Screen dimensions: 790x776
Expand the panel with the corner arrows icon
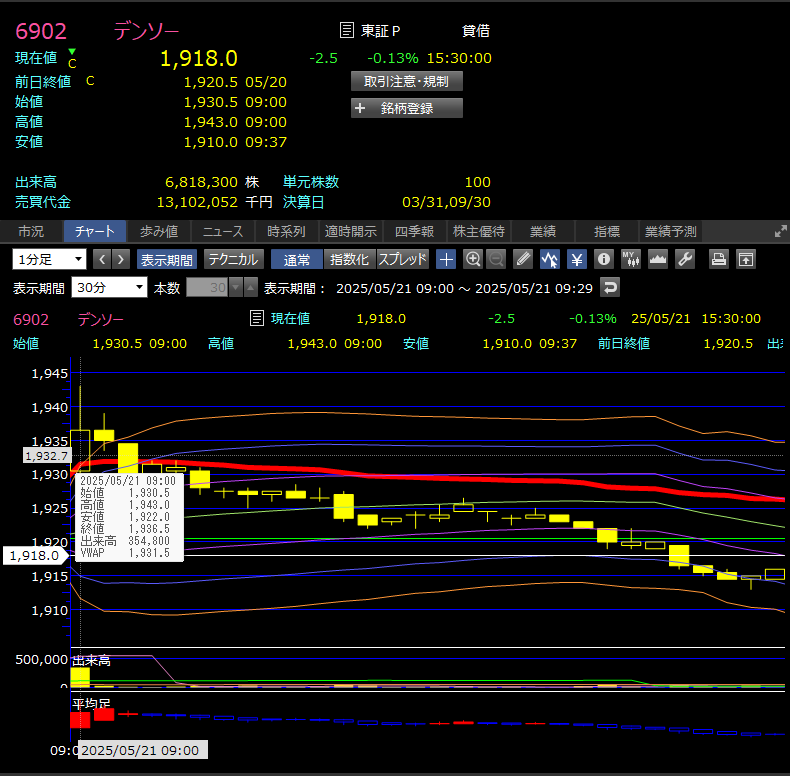[x=780, y=231]
